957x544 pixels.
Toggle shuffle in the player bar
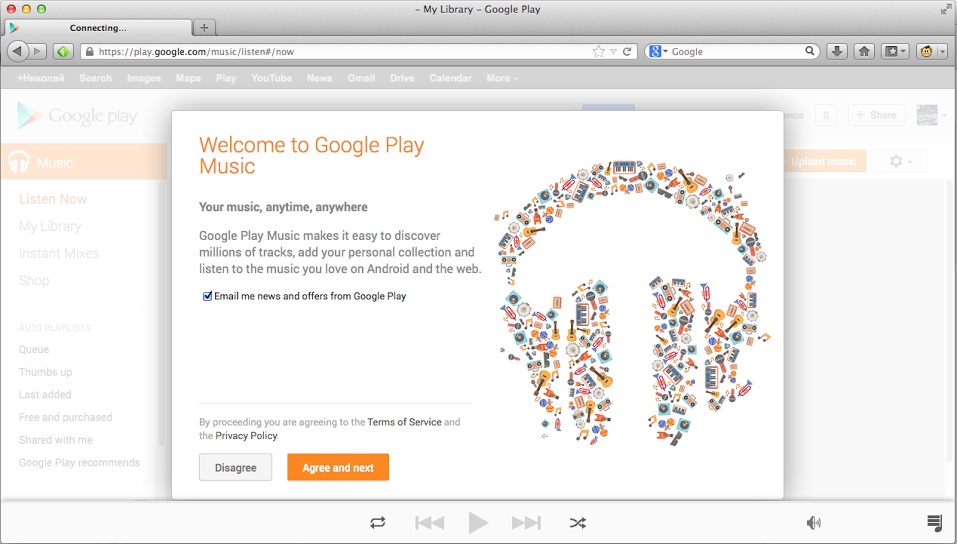tap(577, 523)
